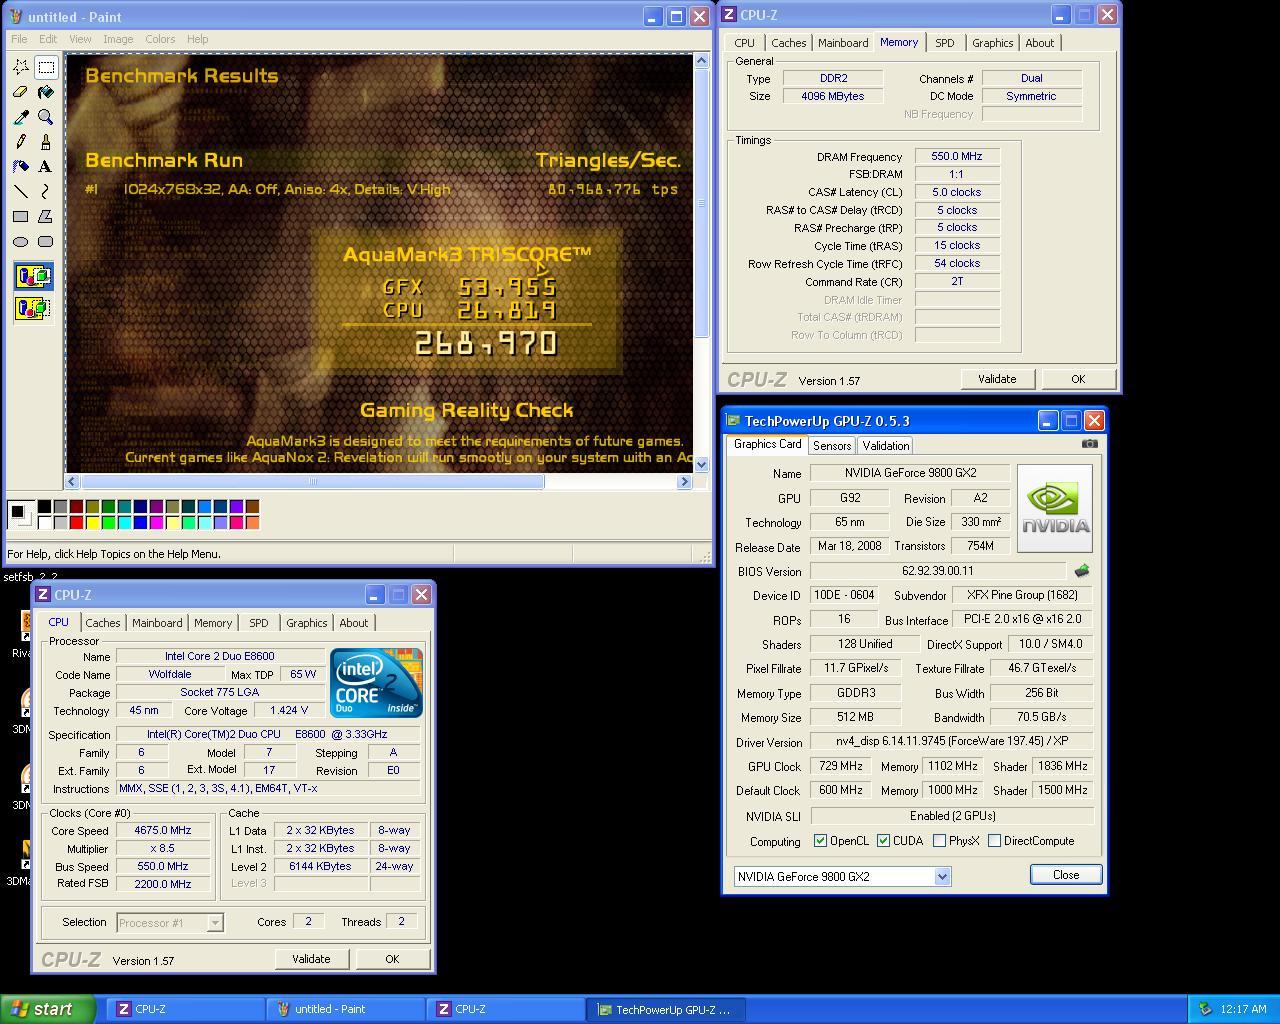Switch to untitled - Paint in the taskbar
This screenshot has height=1024, width=1280.
pos(346,1009)
